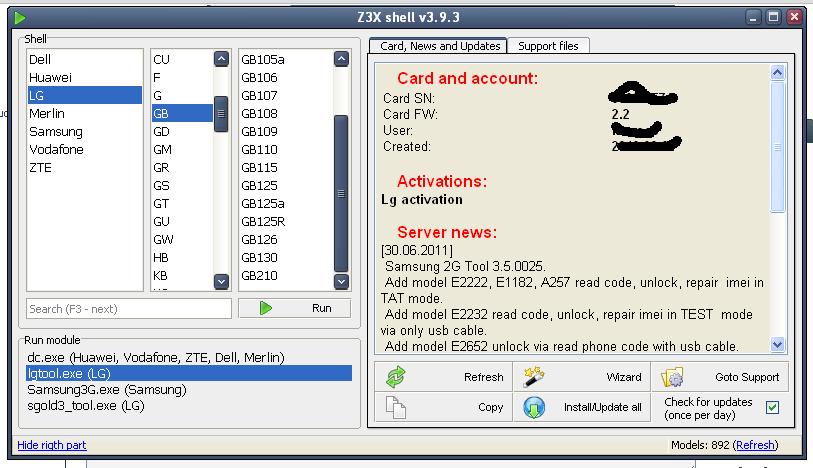This screenshot has width=813, height=468.
Task: Select Merlin in the brand list
Action: [85, 114]
